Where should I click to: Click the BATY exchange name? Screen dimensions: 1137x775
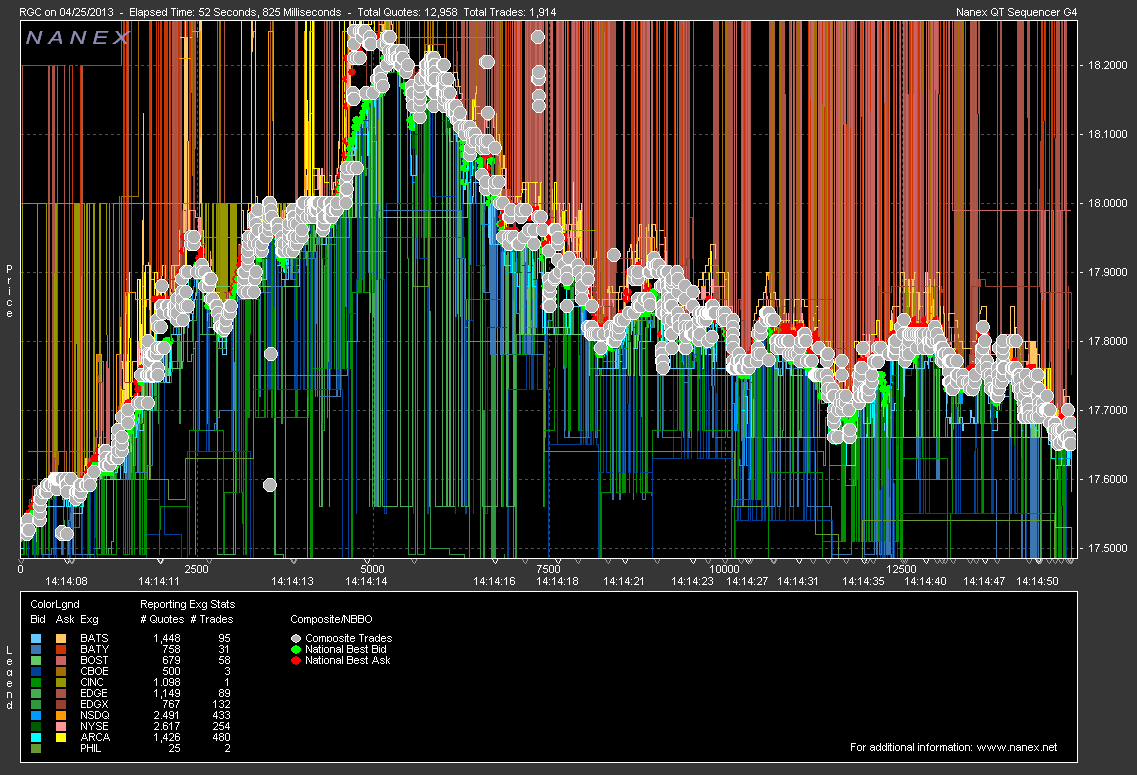[x=94, y=650]
